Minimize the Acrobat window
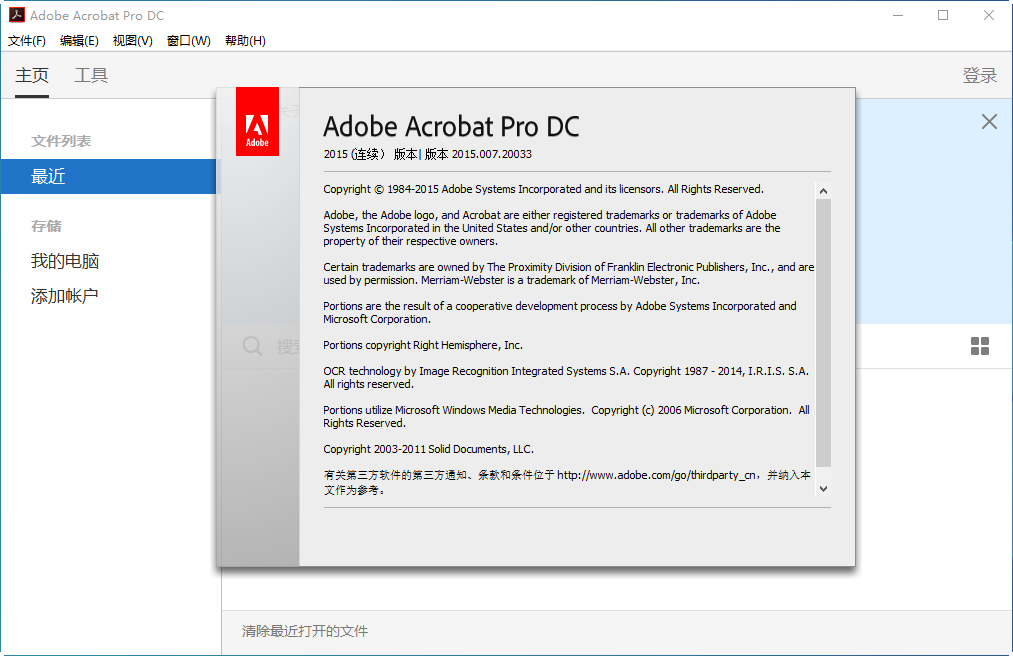1013x656 pixels. point(897,15)
